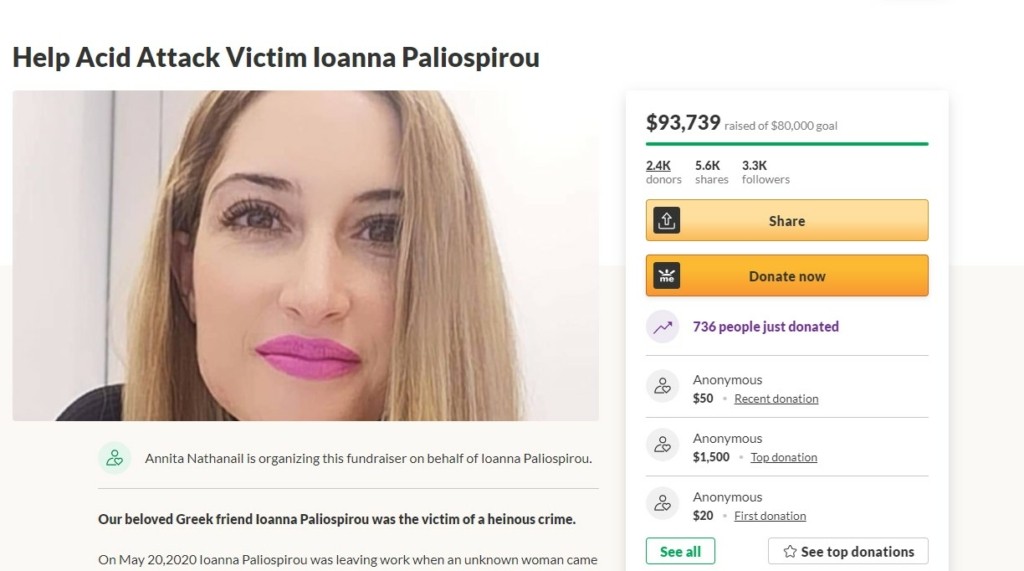This screenshot has height=571, width=1024.
Task: Open the Top donation link
Action: (784, 457)
